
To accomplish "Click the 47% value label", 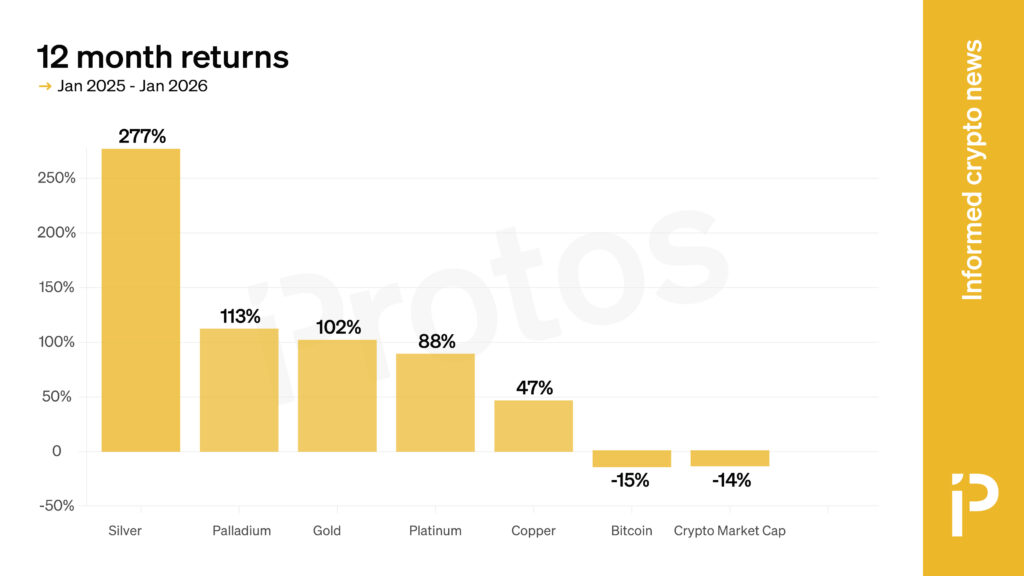I will [534, 388].
